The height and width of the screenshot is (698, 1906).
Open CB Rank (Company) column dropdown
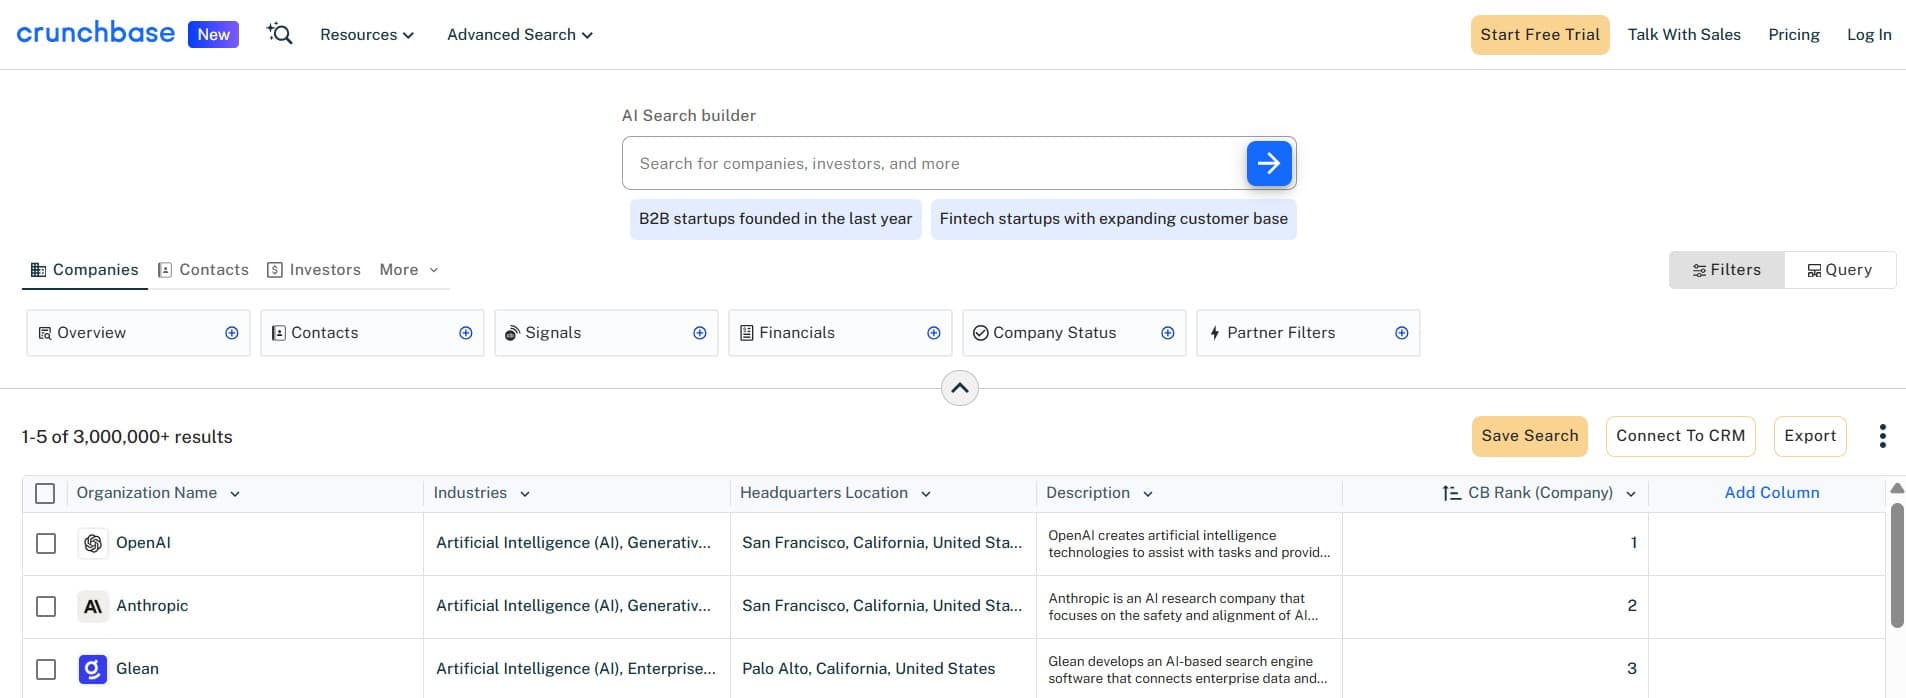click(1631, 493)
